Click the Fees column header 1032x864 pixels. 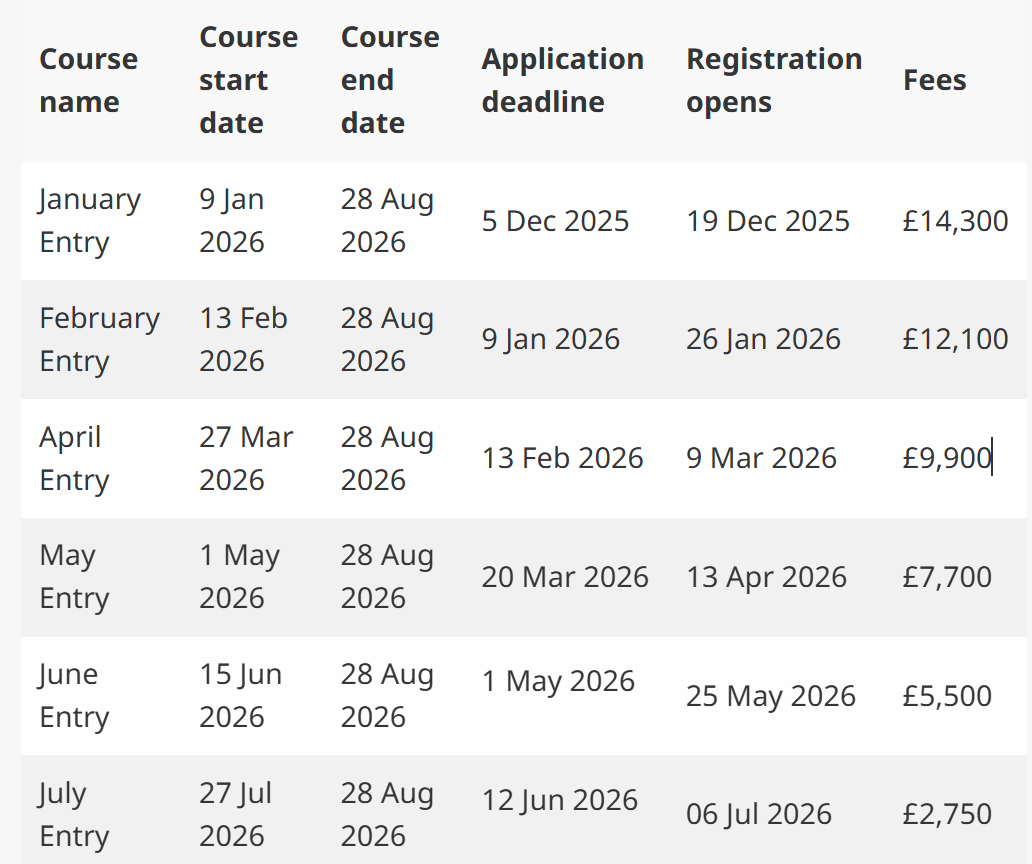coord(934,81)
